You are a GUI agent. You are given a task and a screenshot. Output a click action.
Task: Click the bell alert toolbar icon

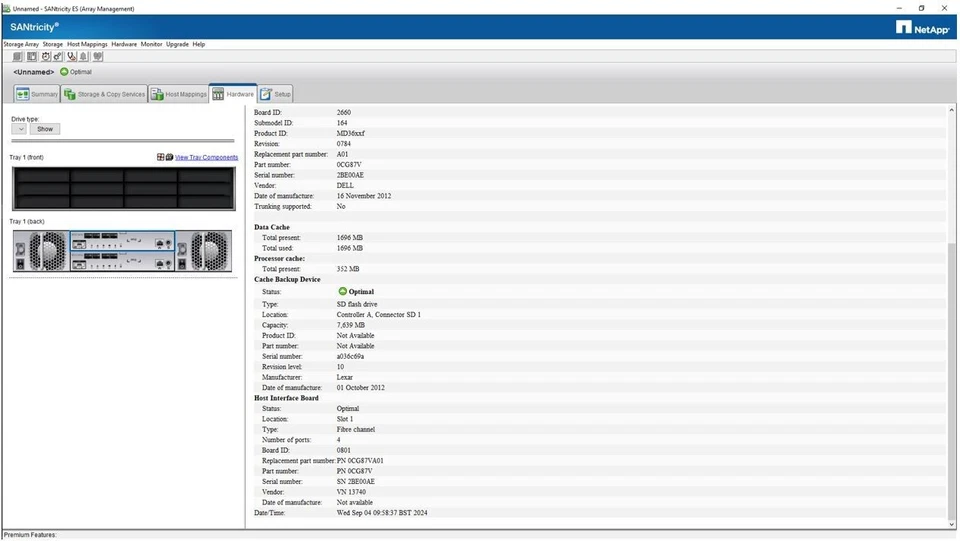pyautogui.click(x=84, y=56)
